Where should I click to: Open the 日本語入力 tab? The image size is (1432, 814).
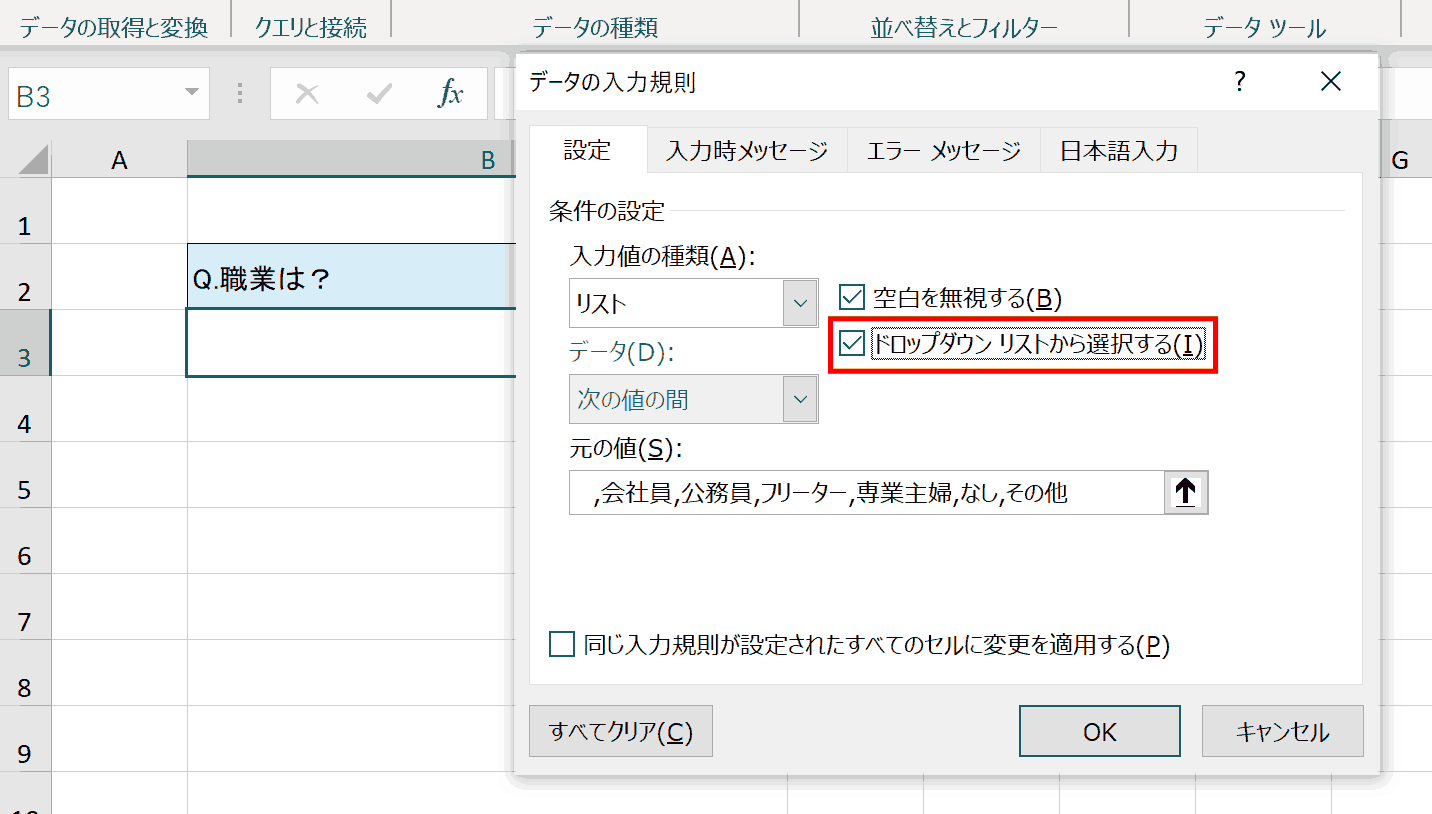(1118, 151)
